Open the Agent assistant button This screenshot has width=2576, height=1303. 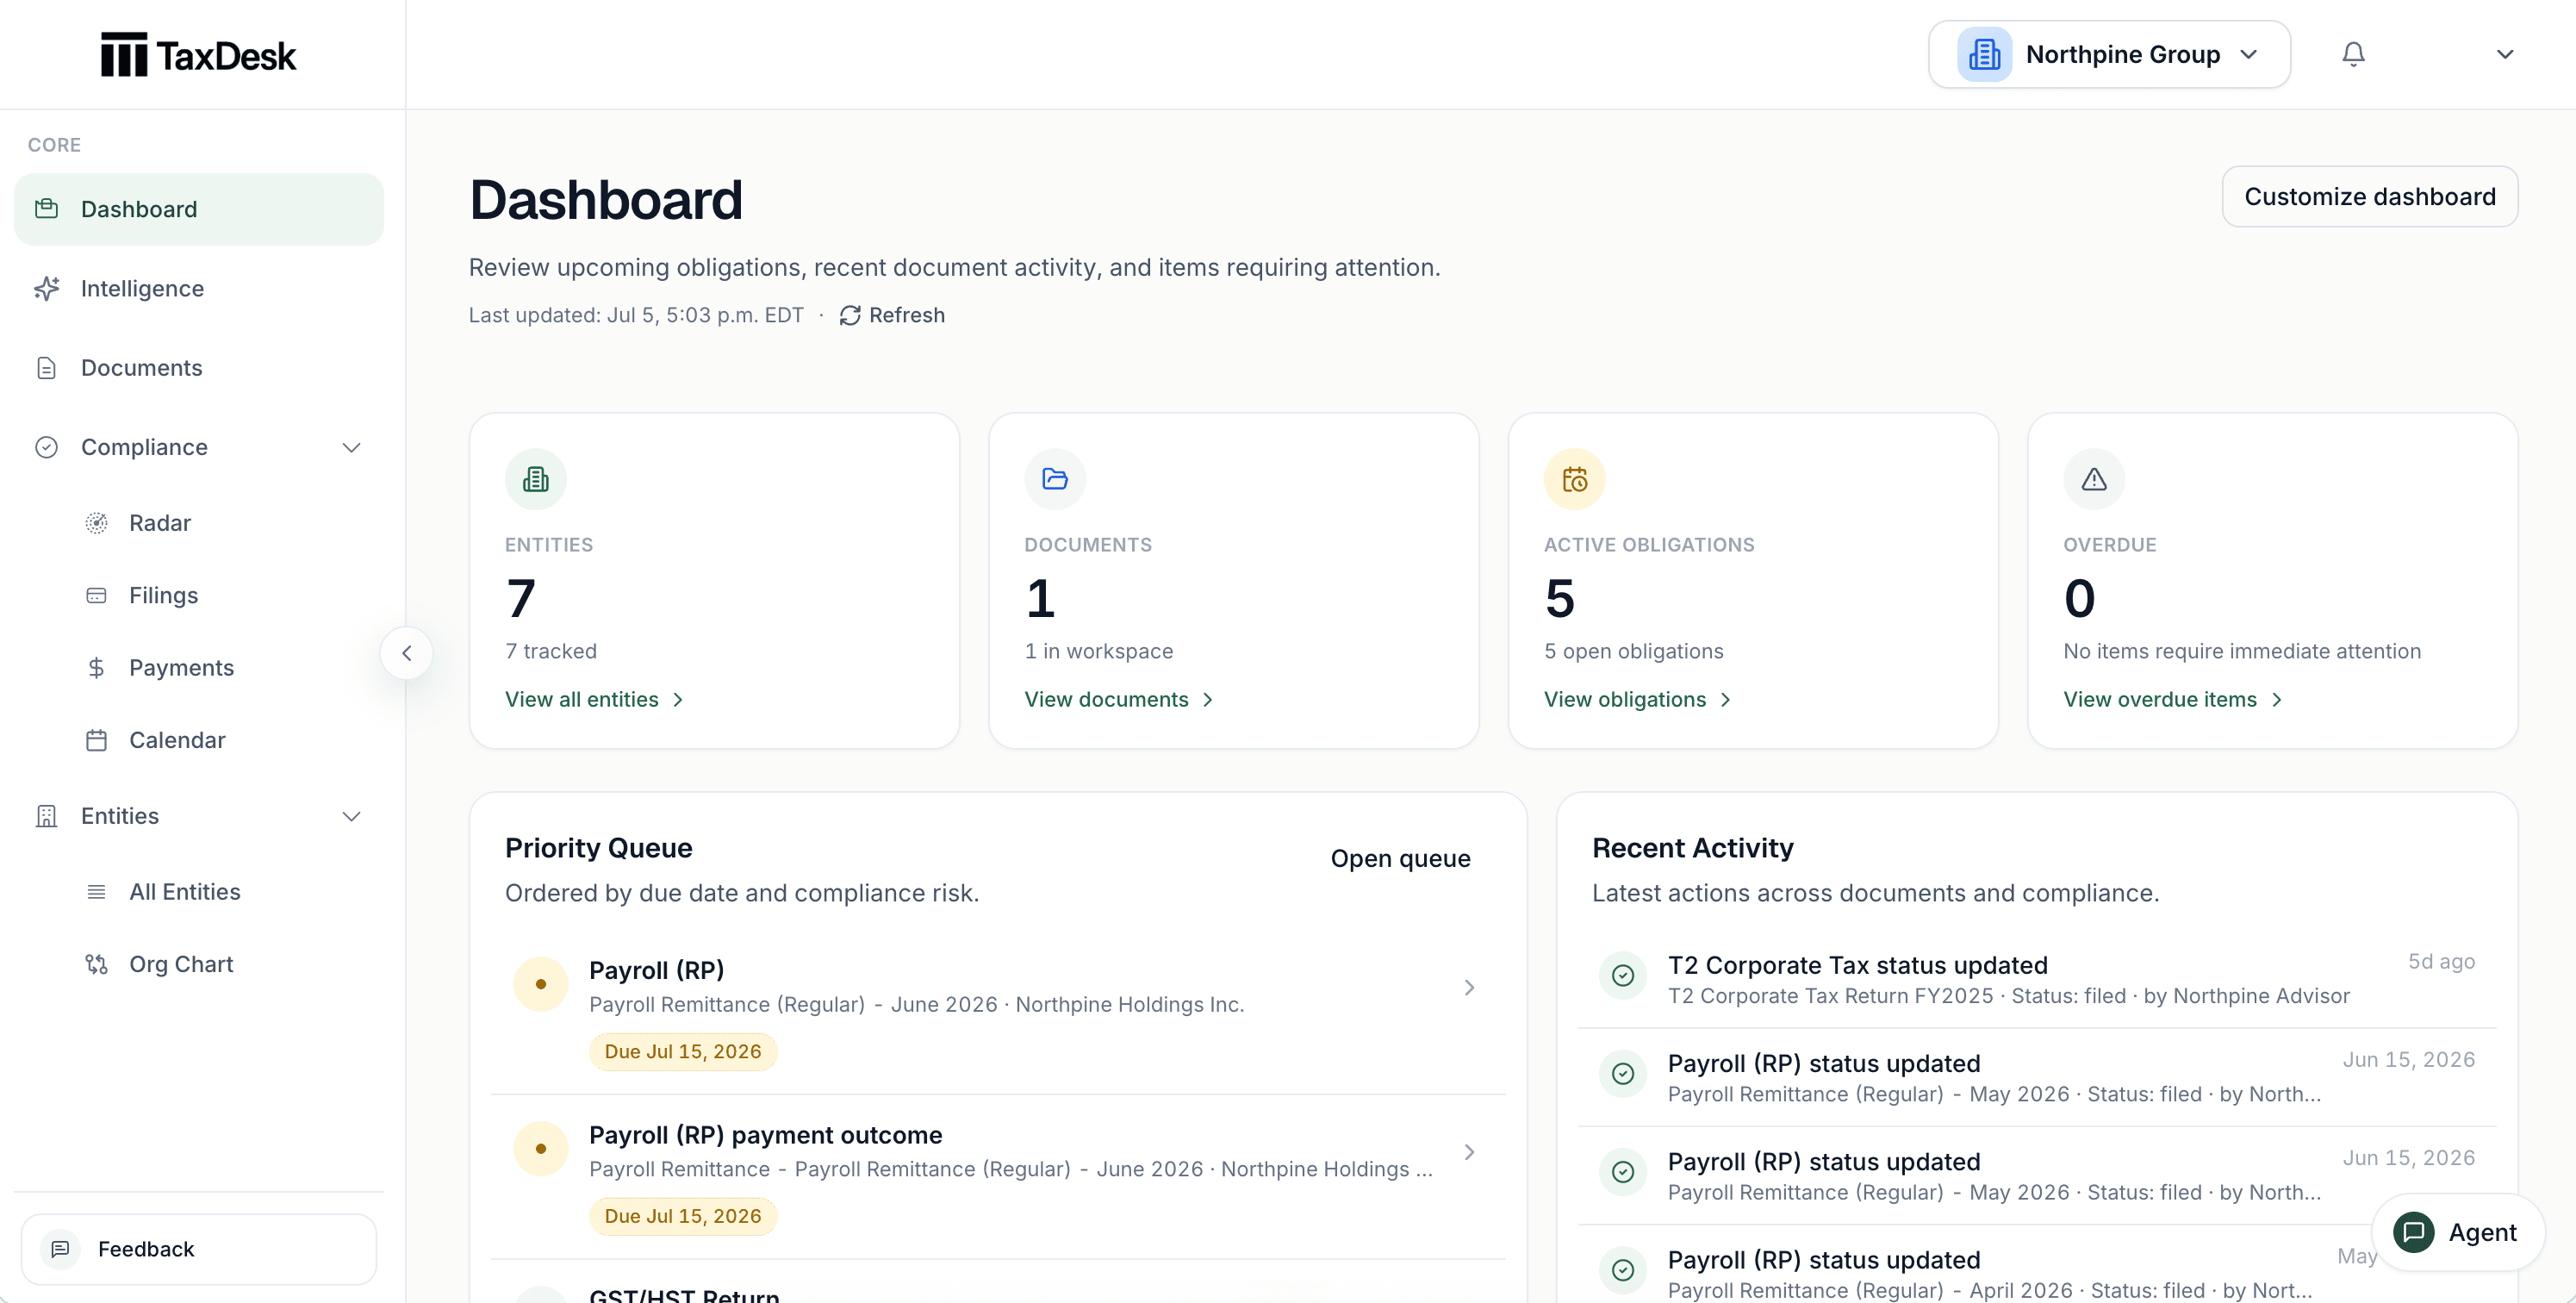click(x=2460, y=1232)
